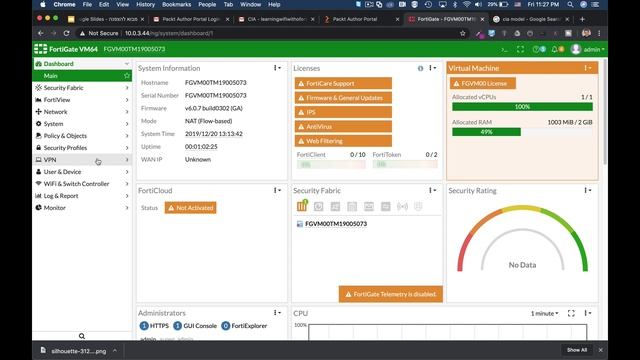Click Firmware & General Updates warning

click(x=343, y=98)
